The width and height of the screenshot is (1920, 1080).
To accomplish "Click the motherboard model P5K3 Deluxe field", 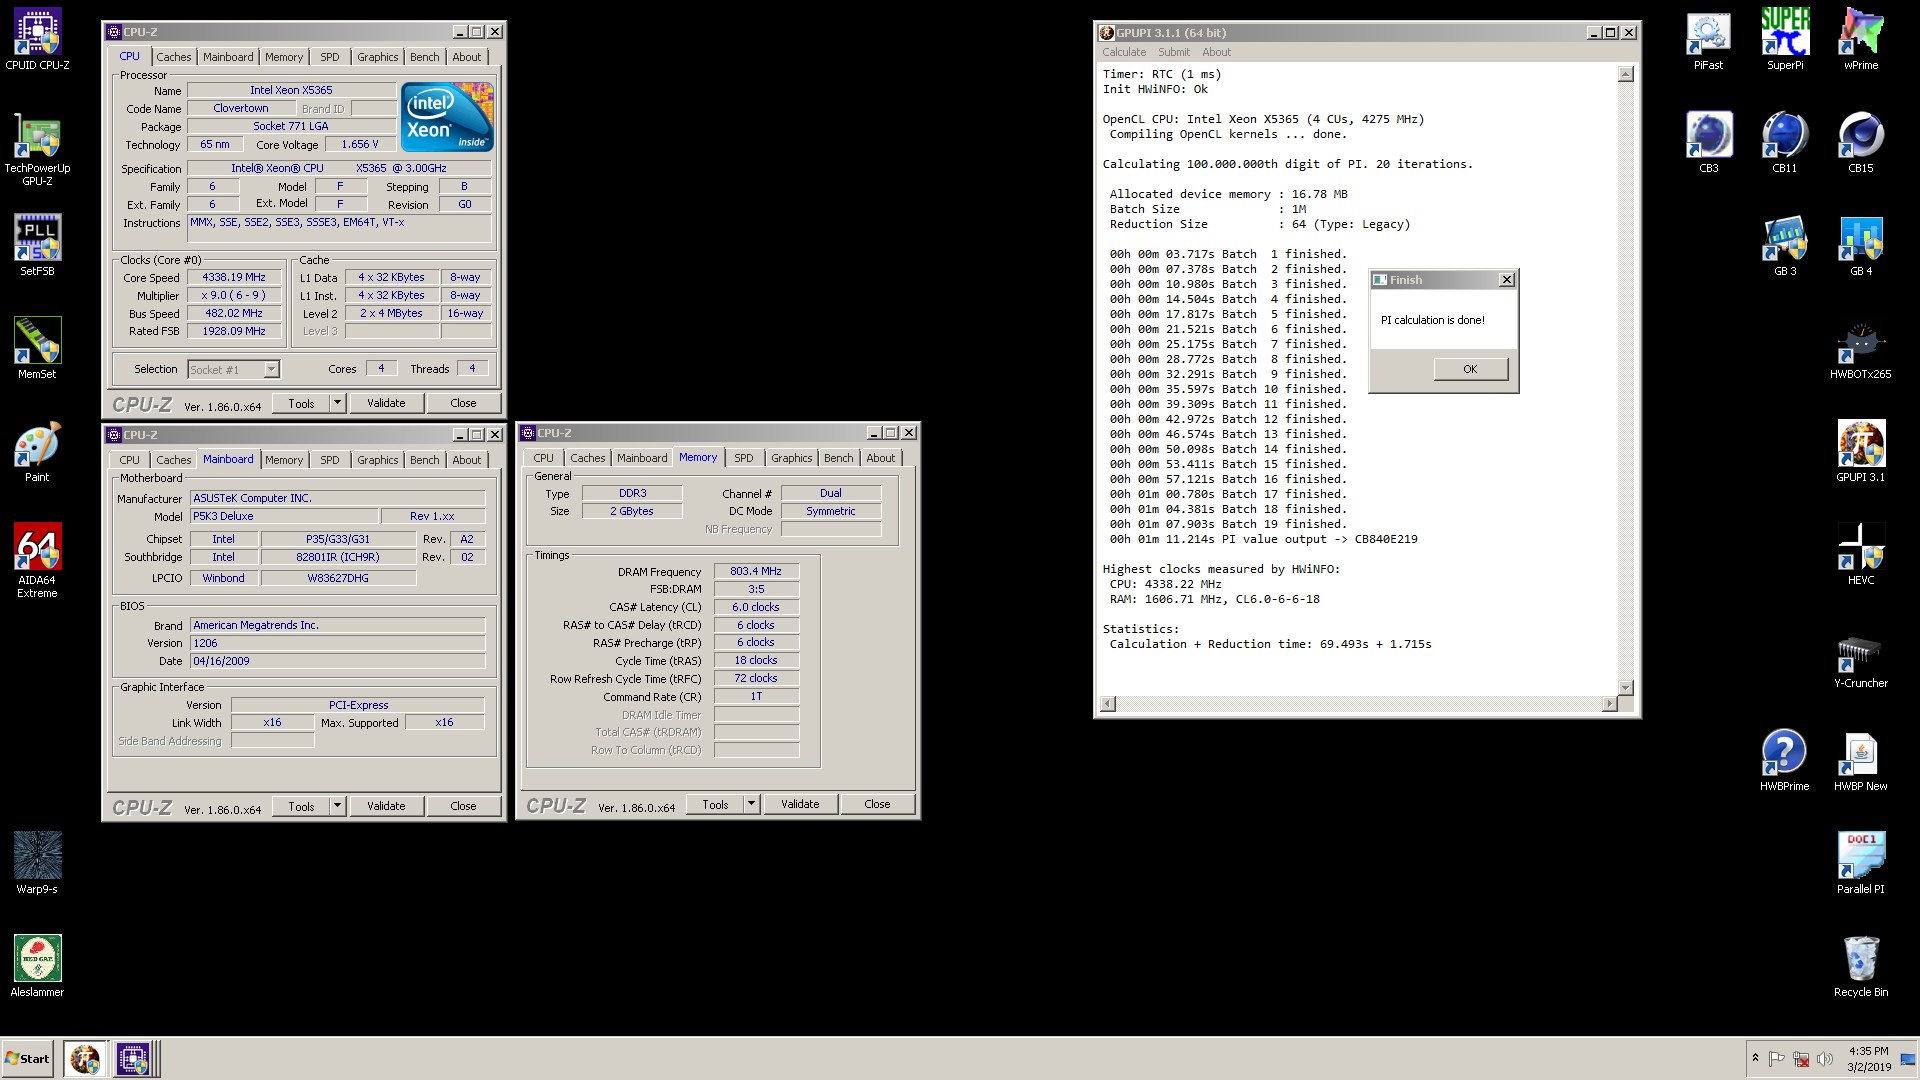I will (284, 516).
